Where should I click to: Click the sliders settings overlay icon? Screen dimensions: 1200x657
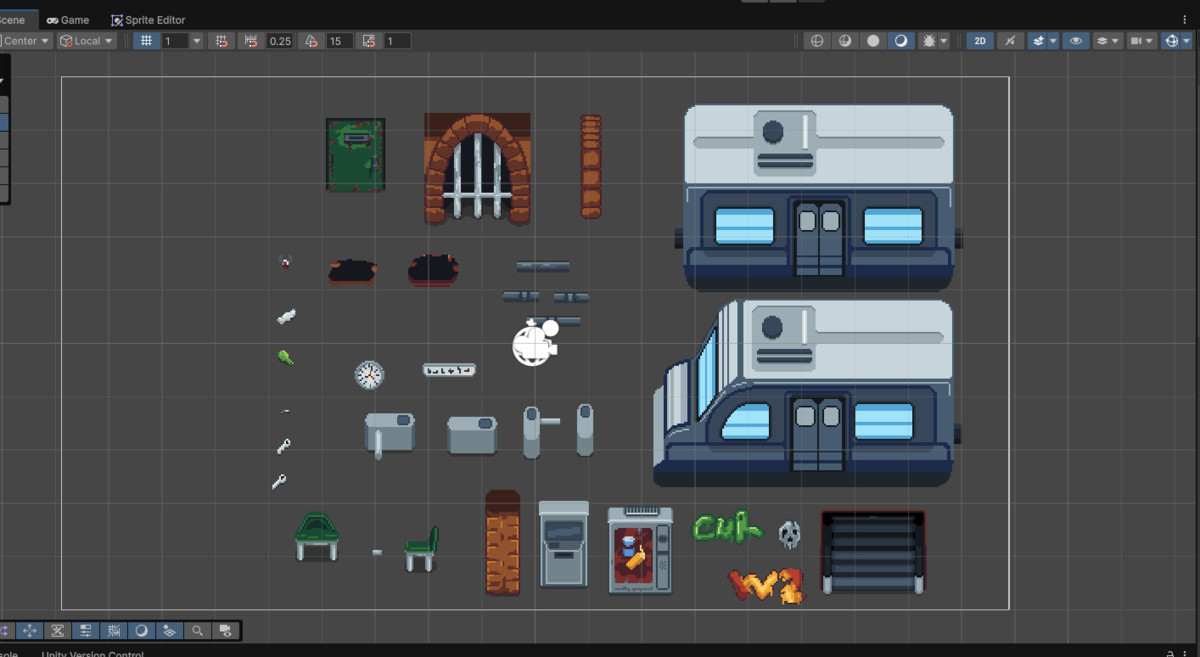click(86, 631)
